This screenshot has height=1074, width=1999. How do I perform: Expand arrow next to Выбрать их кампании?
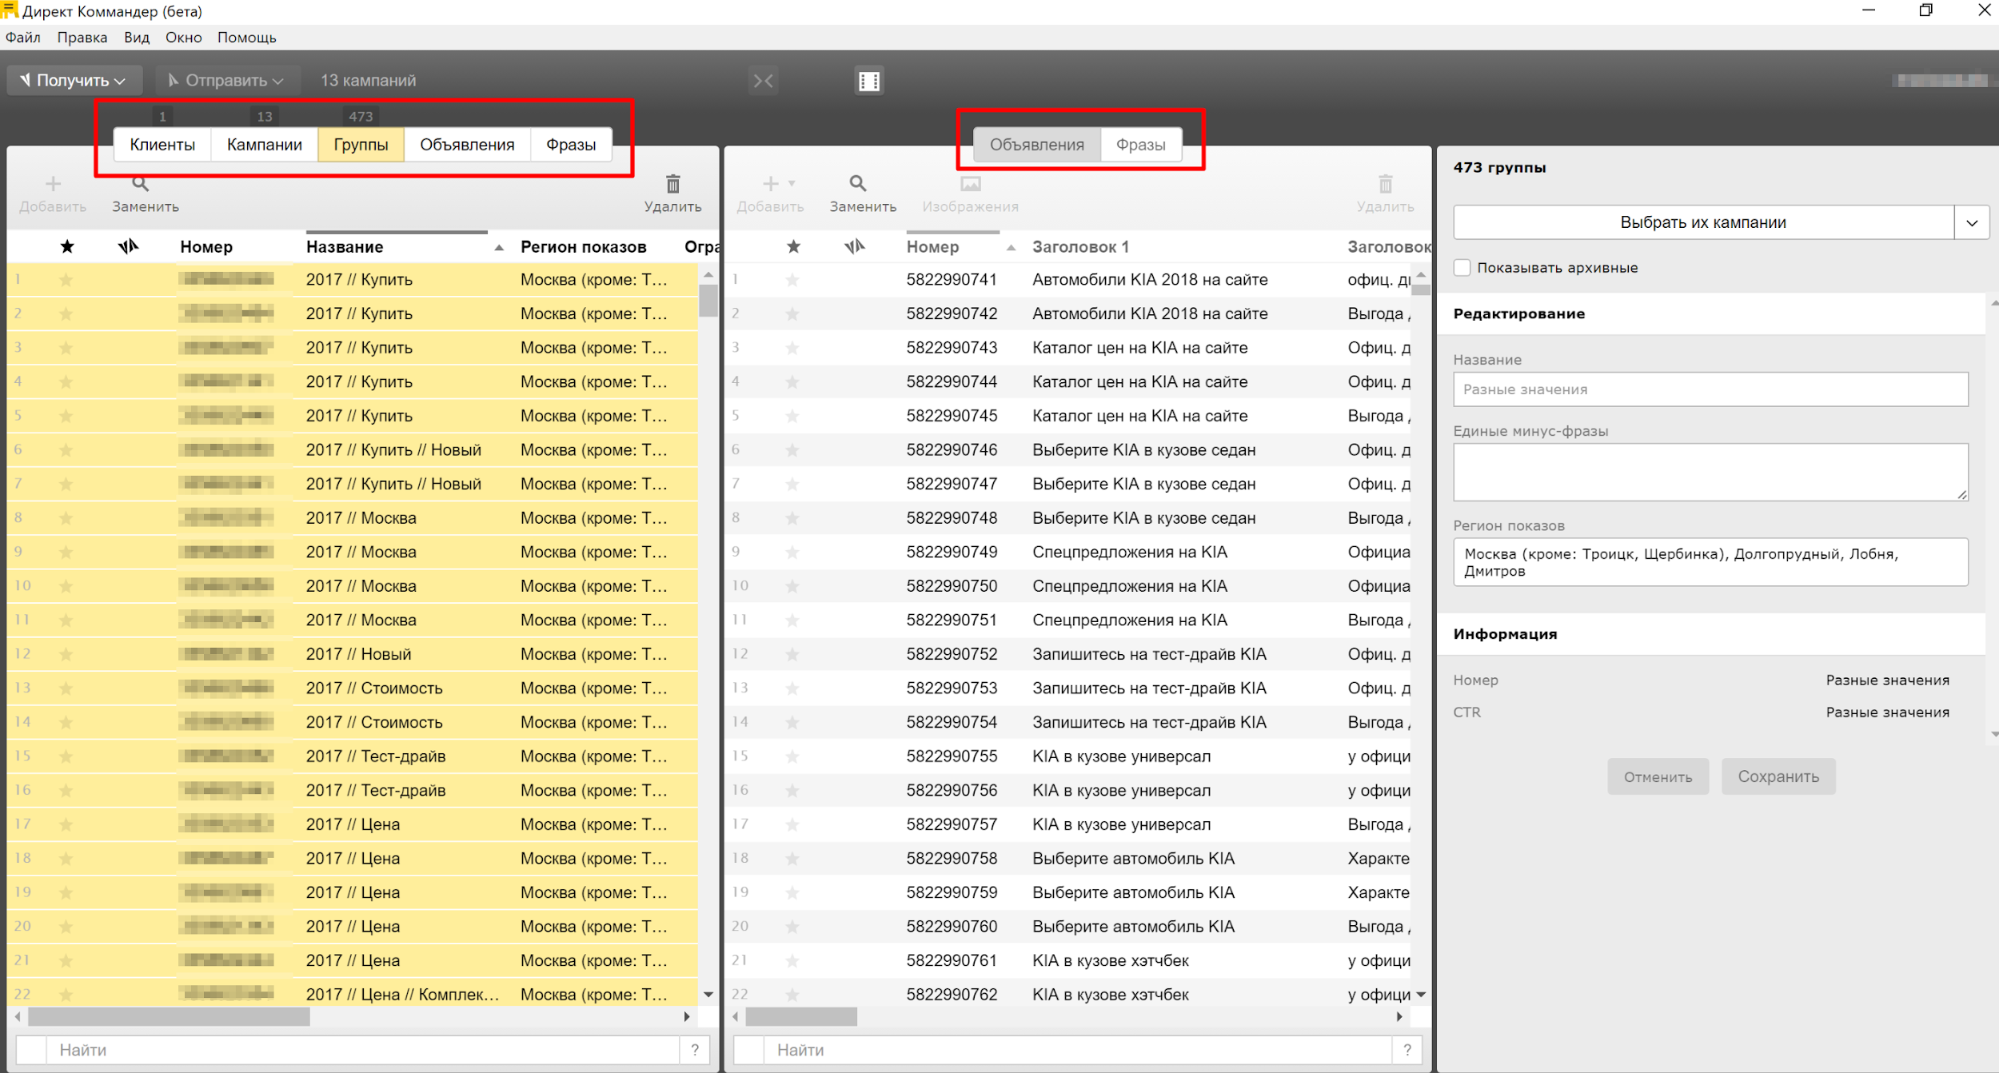(x=1971, y=223)
